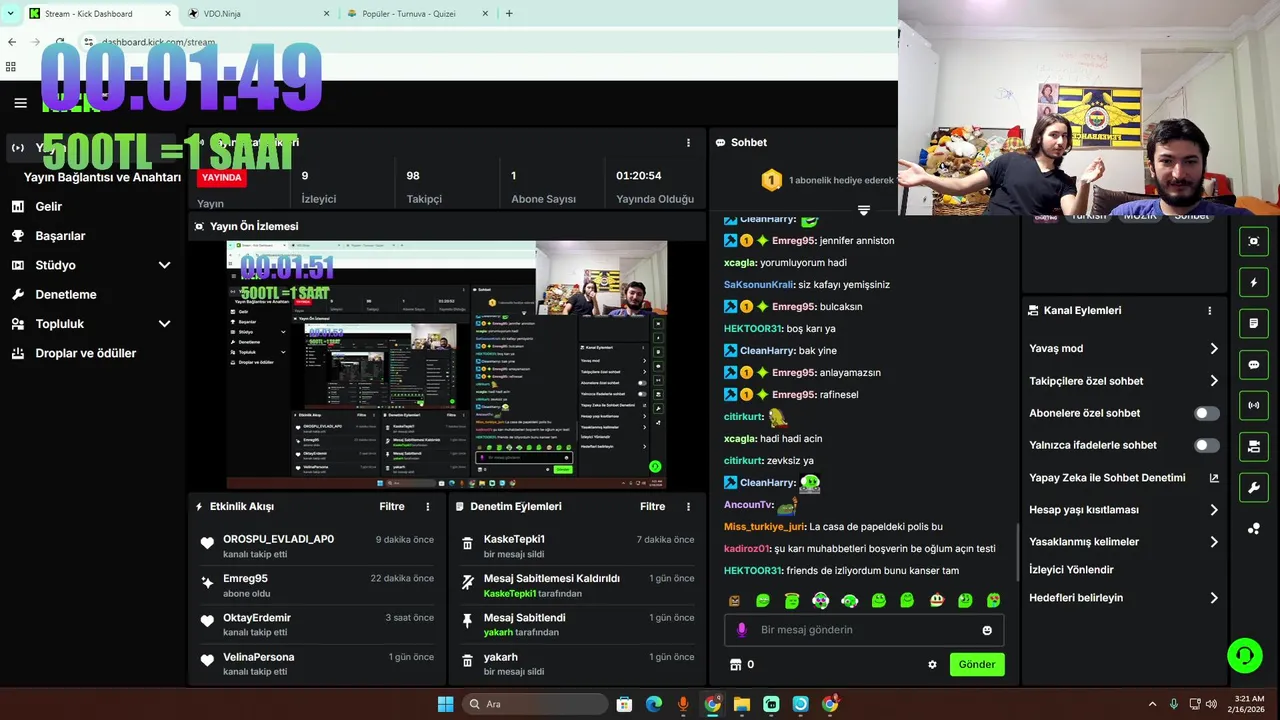Select OROSPU_EVLADI_AP0 follow event
The width and height of the screenshot is (1280, 720).
[x=317, y=546]
